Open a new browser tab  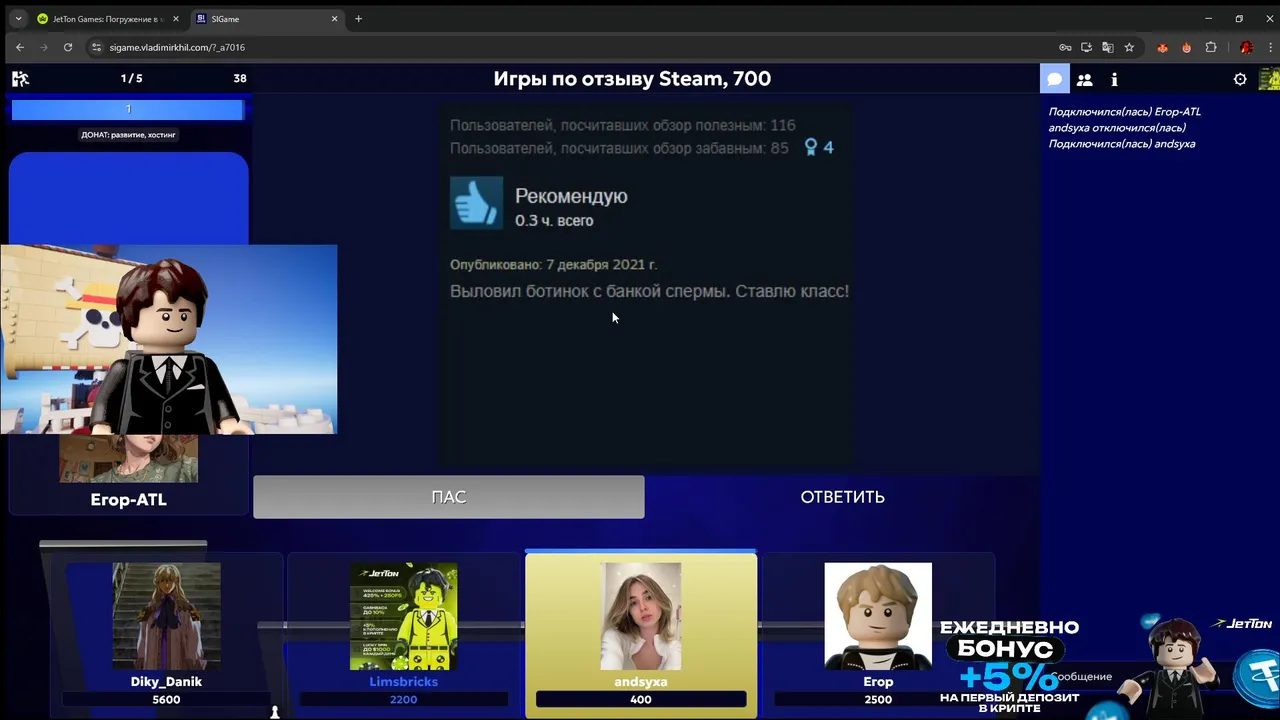(x=358, y=19)
